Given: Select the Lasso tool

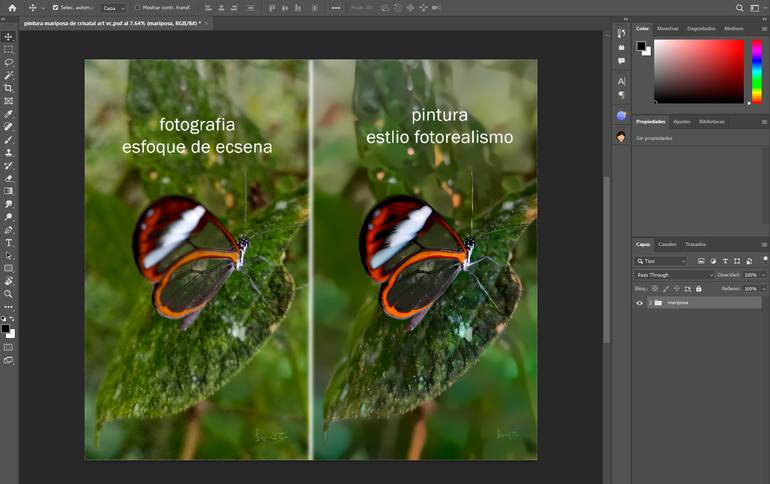Looking at the screenshot, I should coord(9,62).
